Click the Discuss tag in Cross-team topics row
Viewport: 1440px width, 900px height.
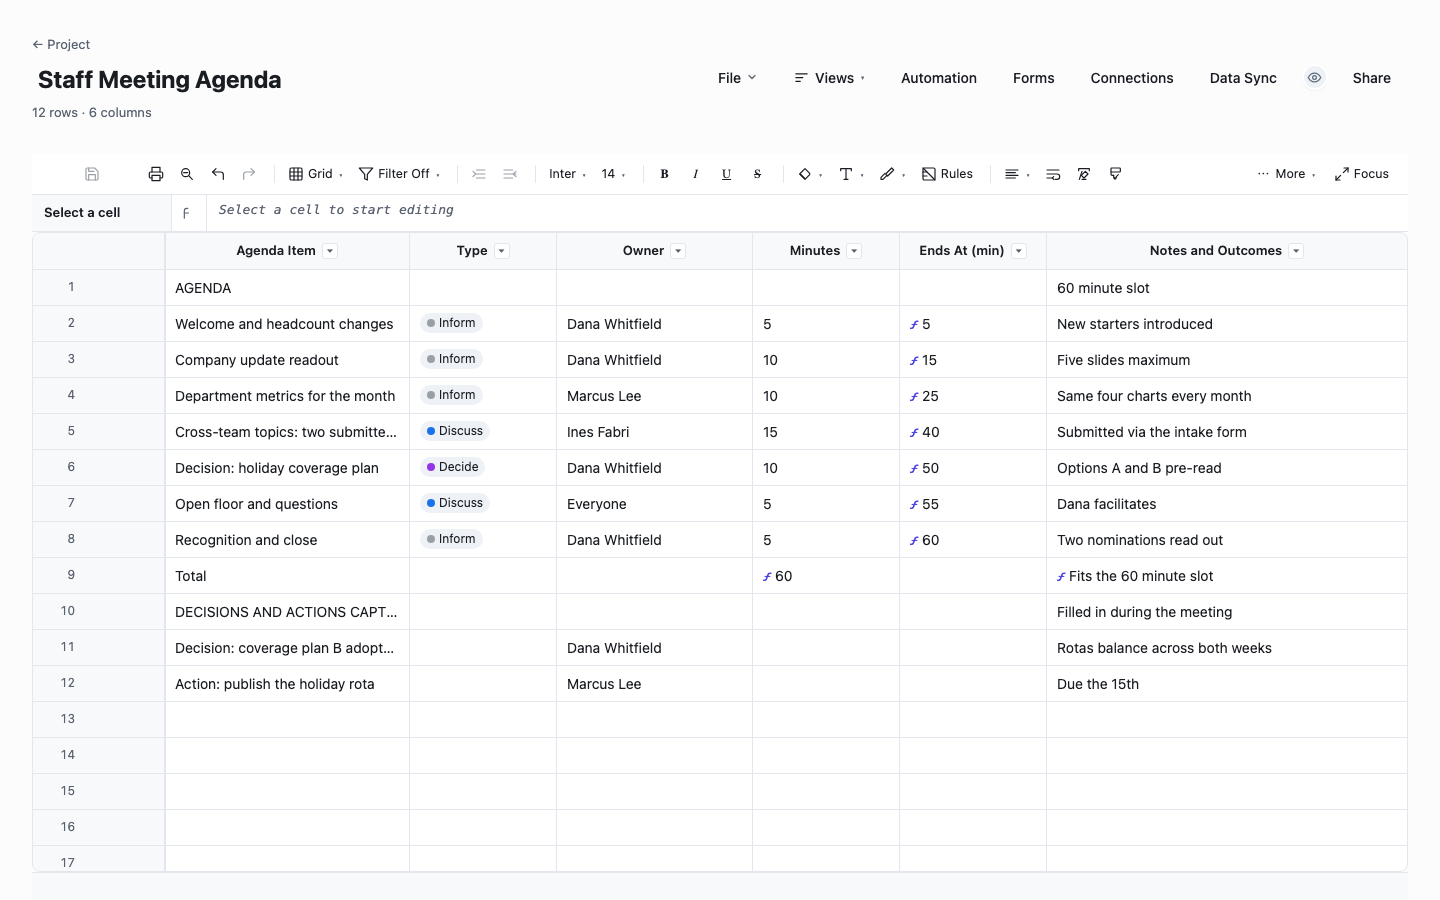pyautogui.click(x=454, y=431)
